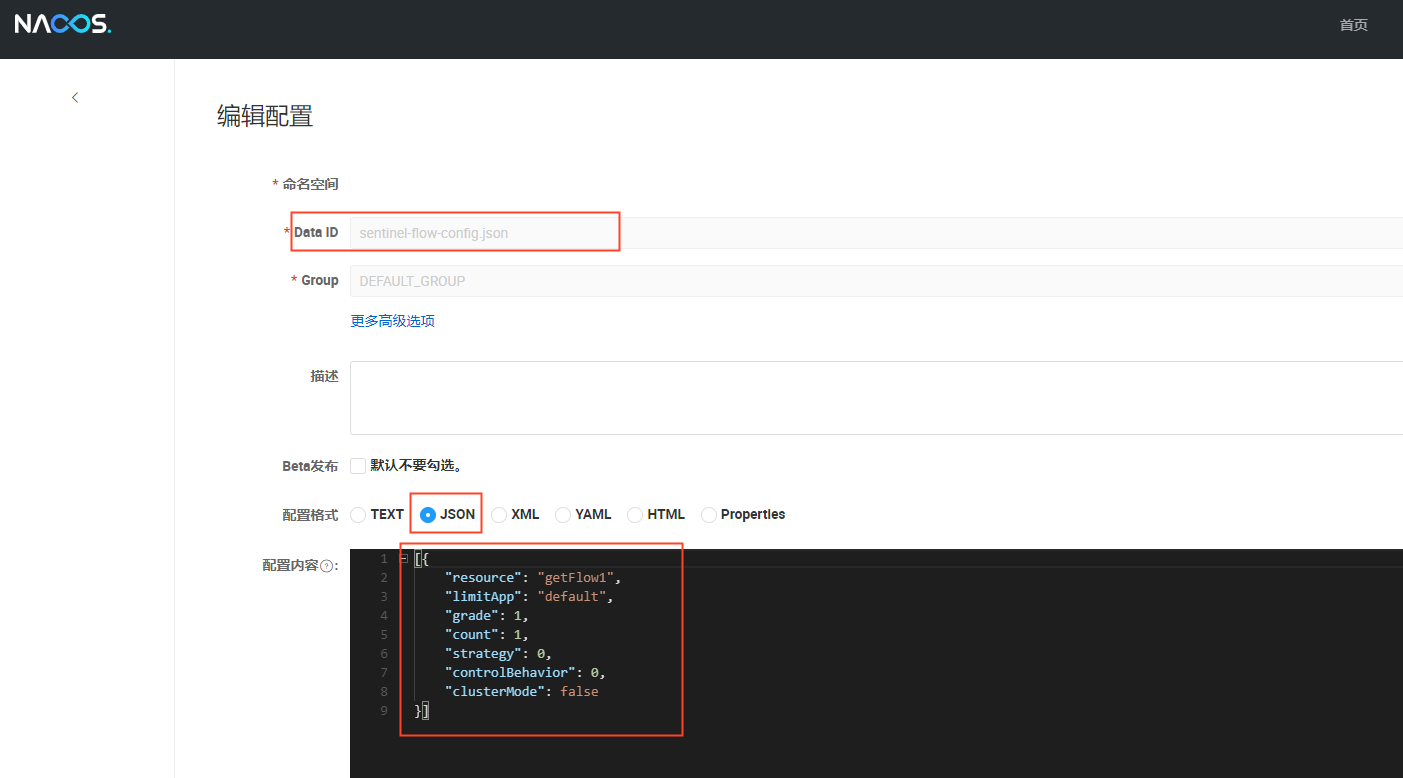1403x778 pixels.
Task: Click the Nacos logo
Action: point(63,25)
